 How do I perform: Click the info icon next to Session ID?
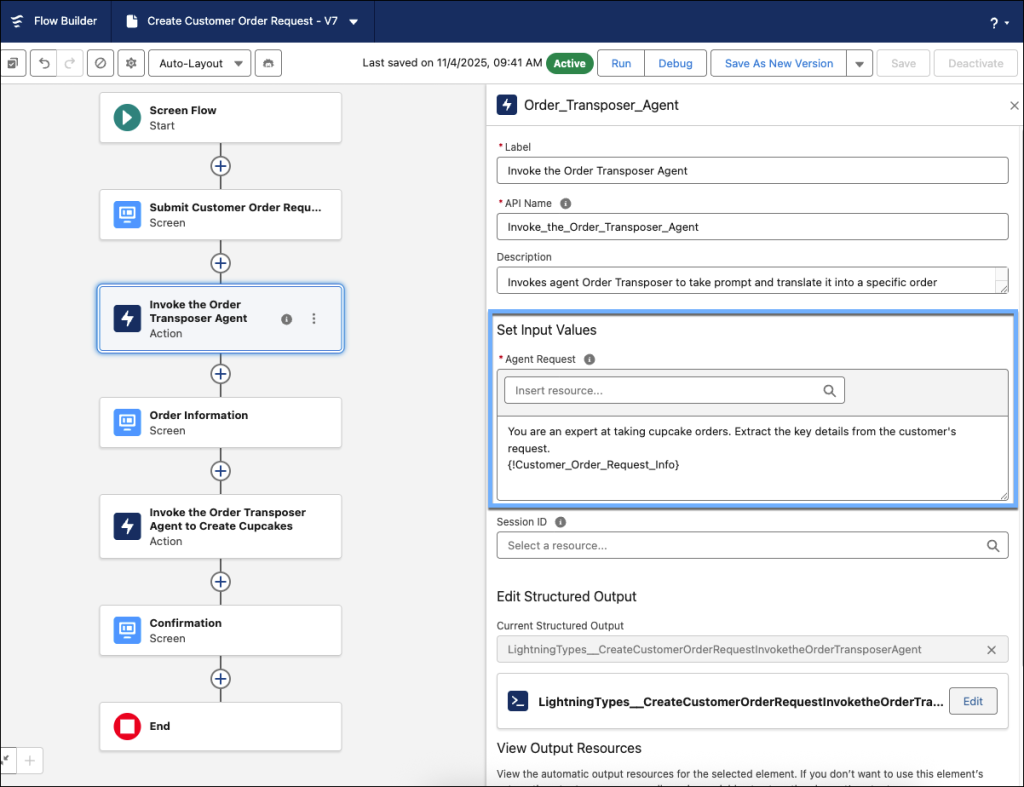tap(560, 522)
